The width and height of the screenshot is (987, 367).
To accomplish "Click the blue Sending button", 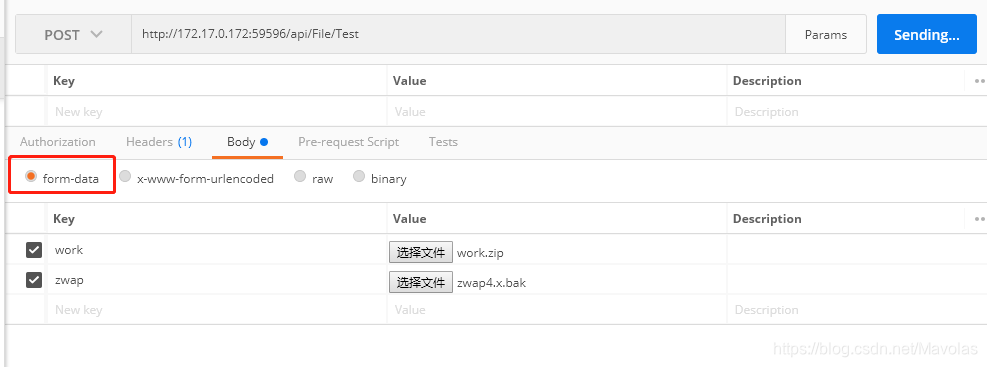I will (x=927, y=35).
